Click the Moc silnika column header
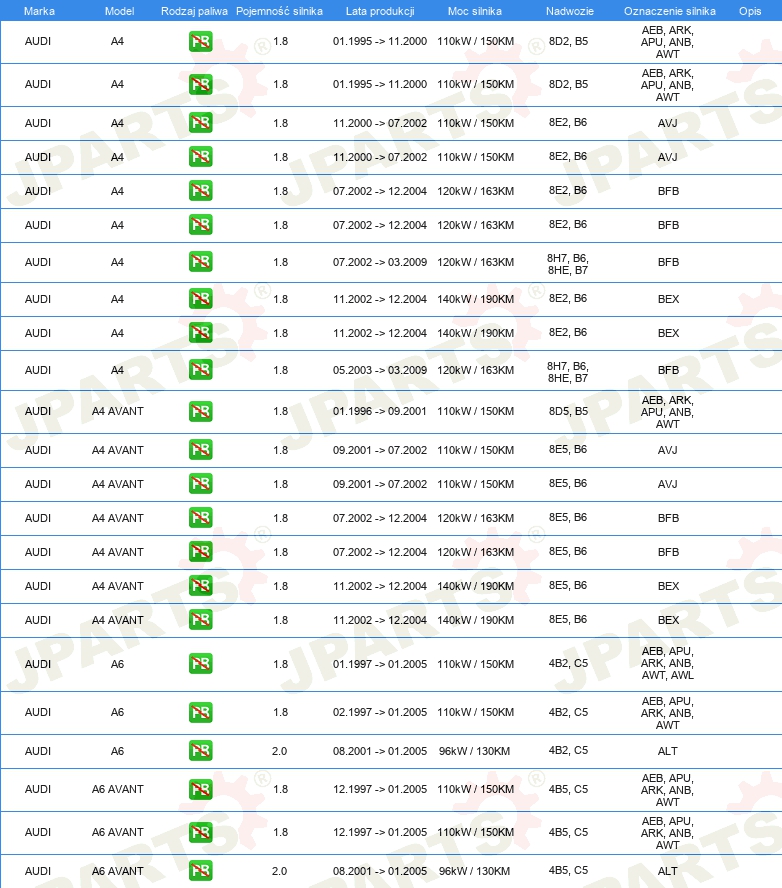The height and width of the screenshot is (888, 782). point(475,11)
